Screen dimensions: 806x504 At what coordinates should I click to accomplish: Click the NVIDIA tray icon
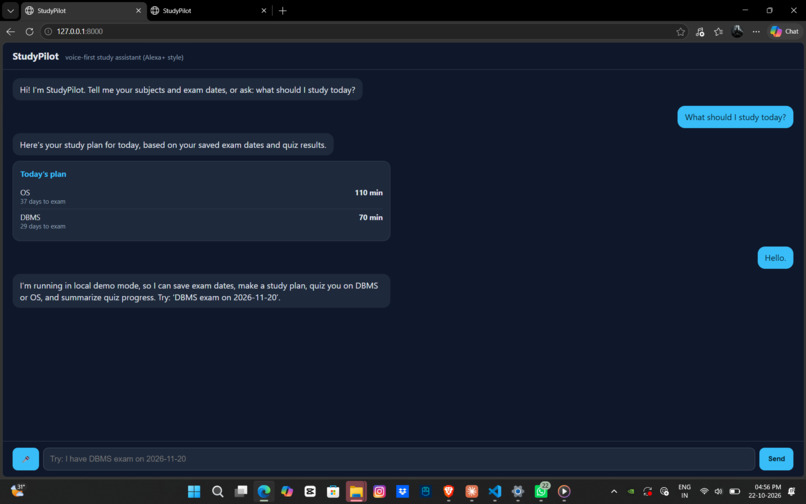(631, 492)
